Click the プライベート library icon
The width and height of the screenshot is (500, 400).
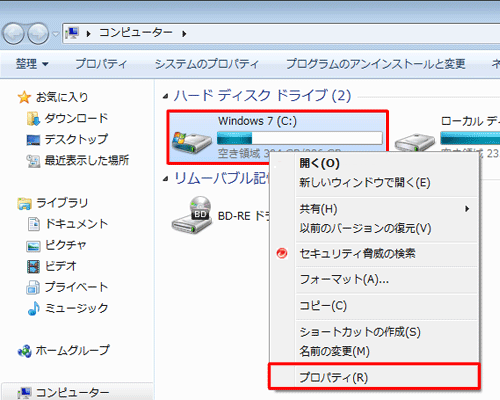[33, 287]
